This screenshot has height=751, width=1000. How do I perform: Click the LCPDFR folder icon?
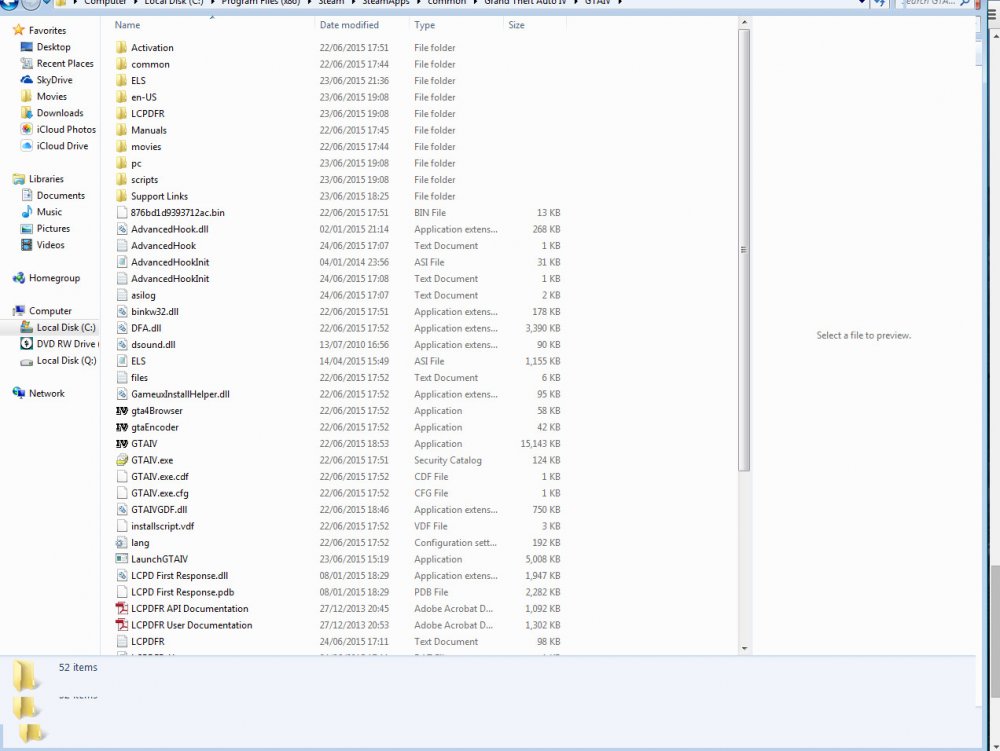[x=121, y=113]
